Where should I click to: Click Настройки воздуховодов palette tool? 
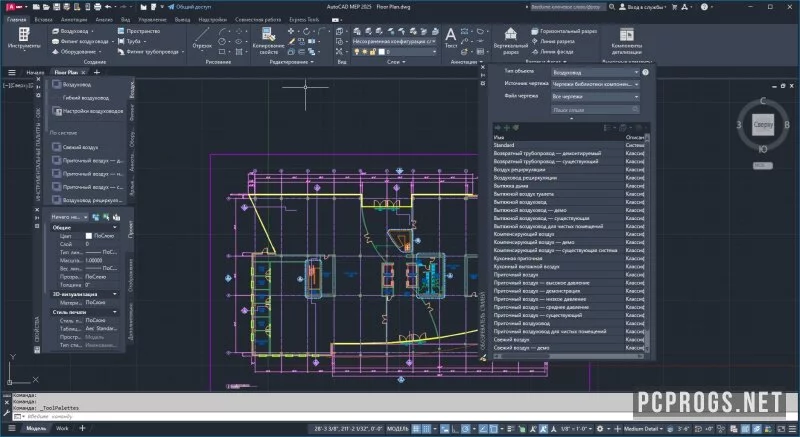click(87, 111)
